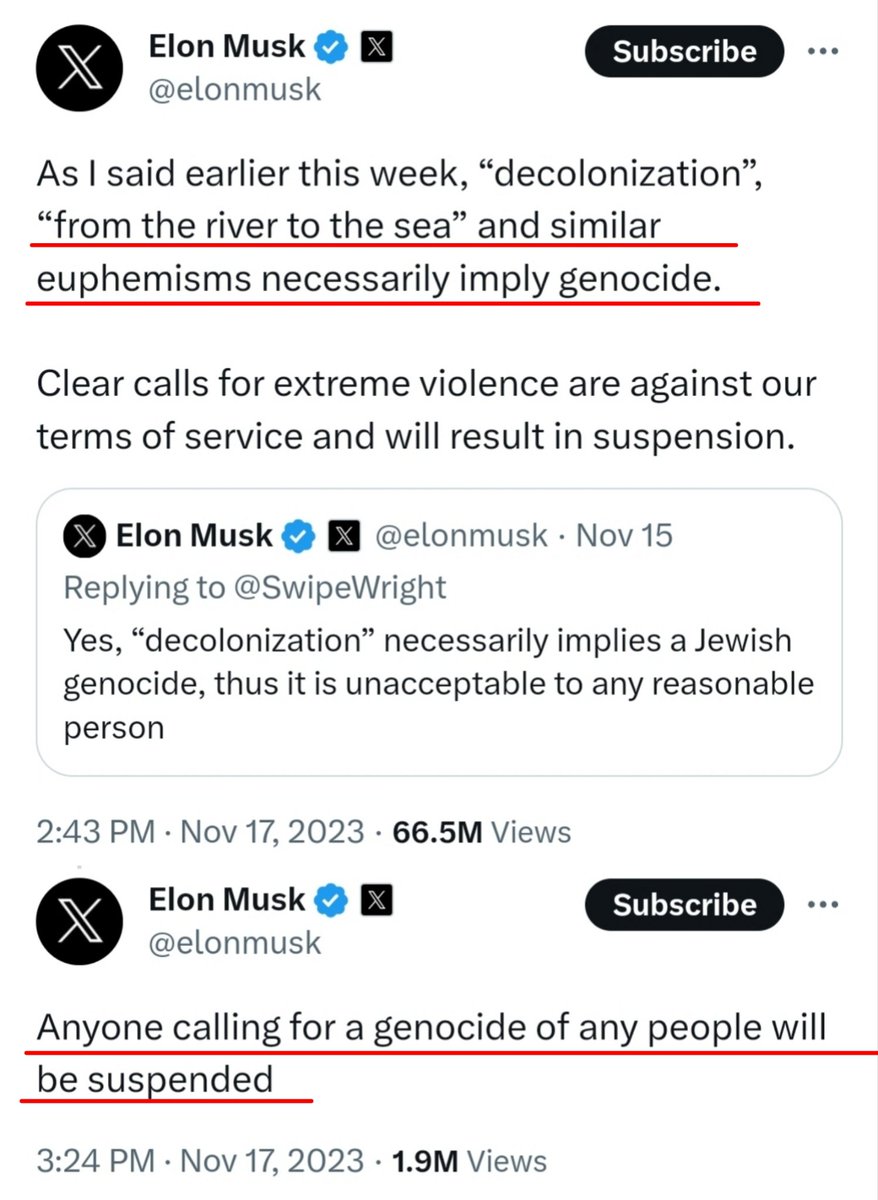This screenshot has width=878, height=1200.
Task: Click the X affiliation badge in quoted tweet
Action: 343,536
